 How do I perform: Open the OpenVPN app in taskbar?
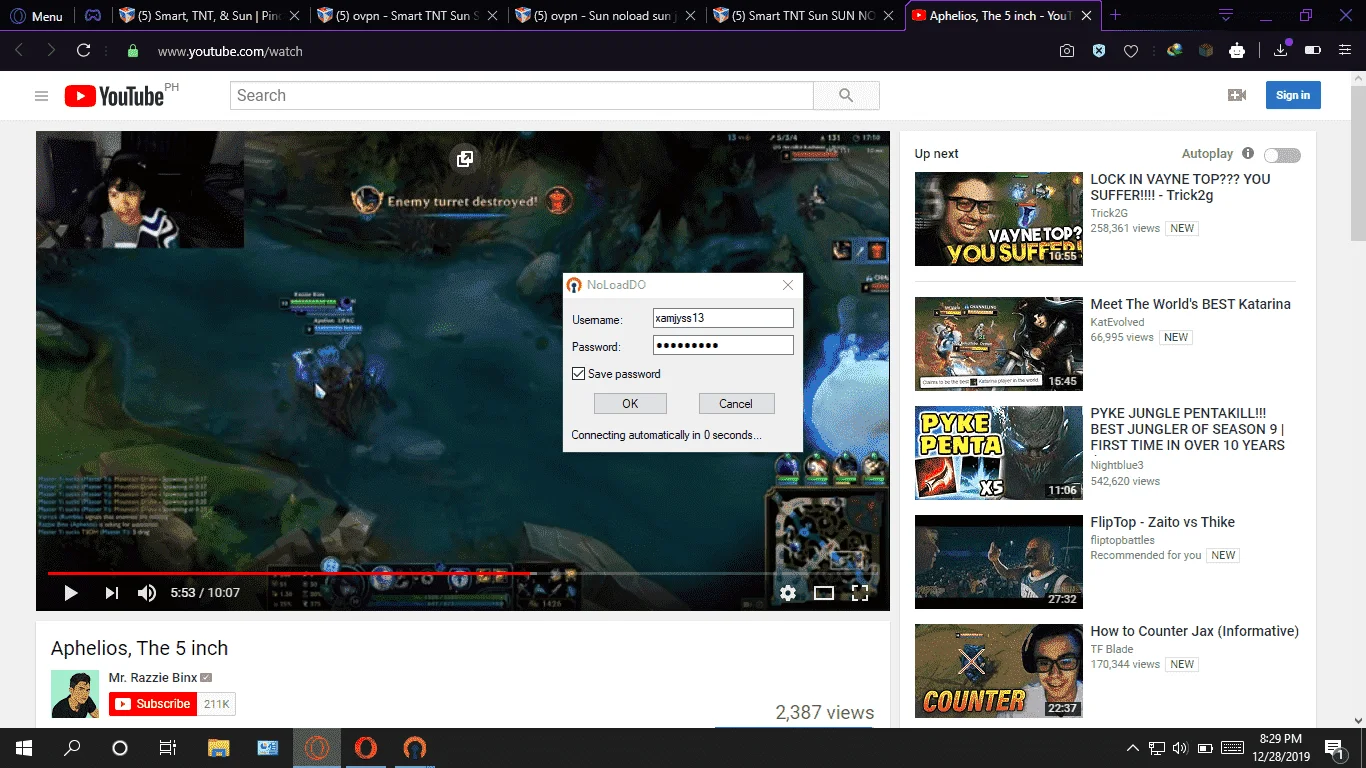coord(414,748)
